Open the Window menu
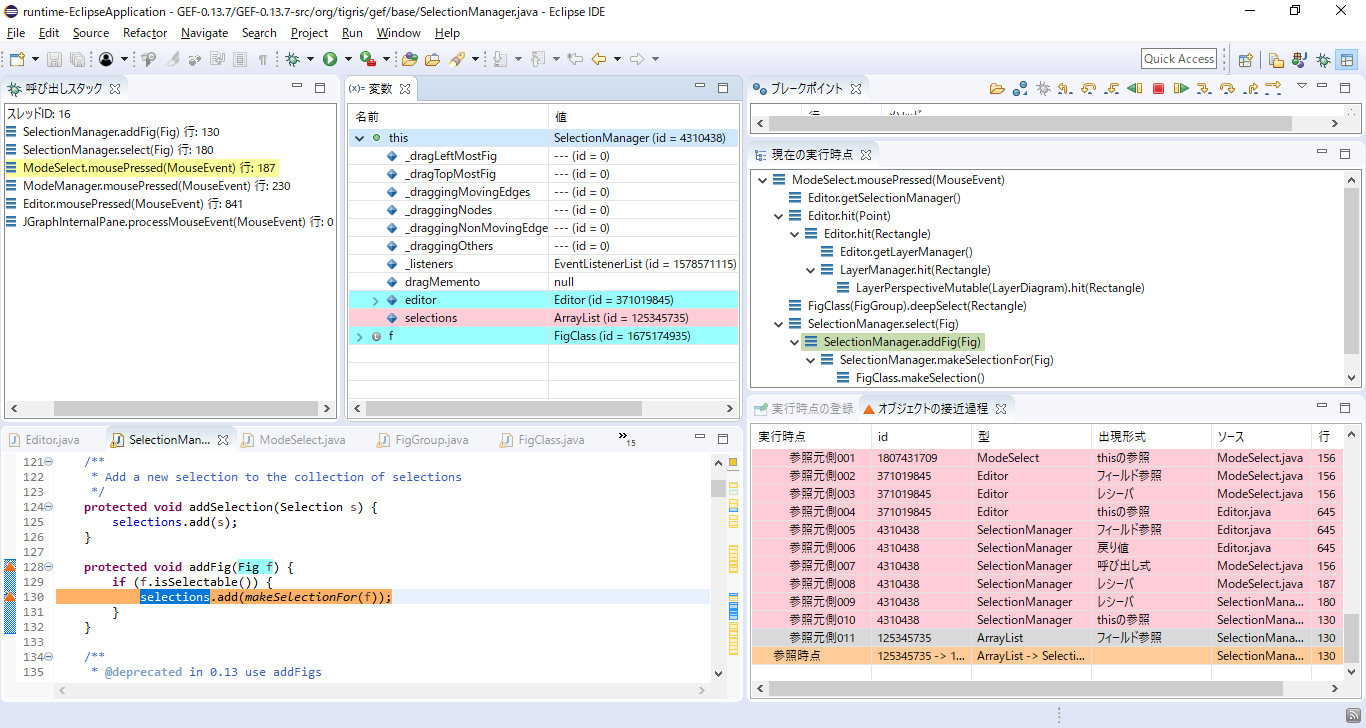Viewport: 1366px width, 728px height. click(398, 33)
